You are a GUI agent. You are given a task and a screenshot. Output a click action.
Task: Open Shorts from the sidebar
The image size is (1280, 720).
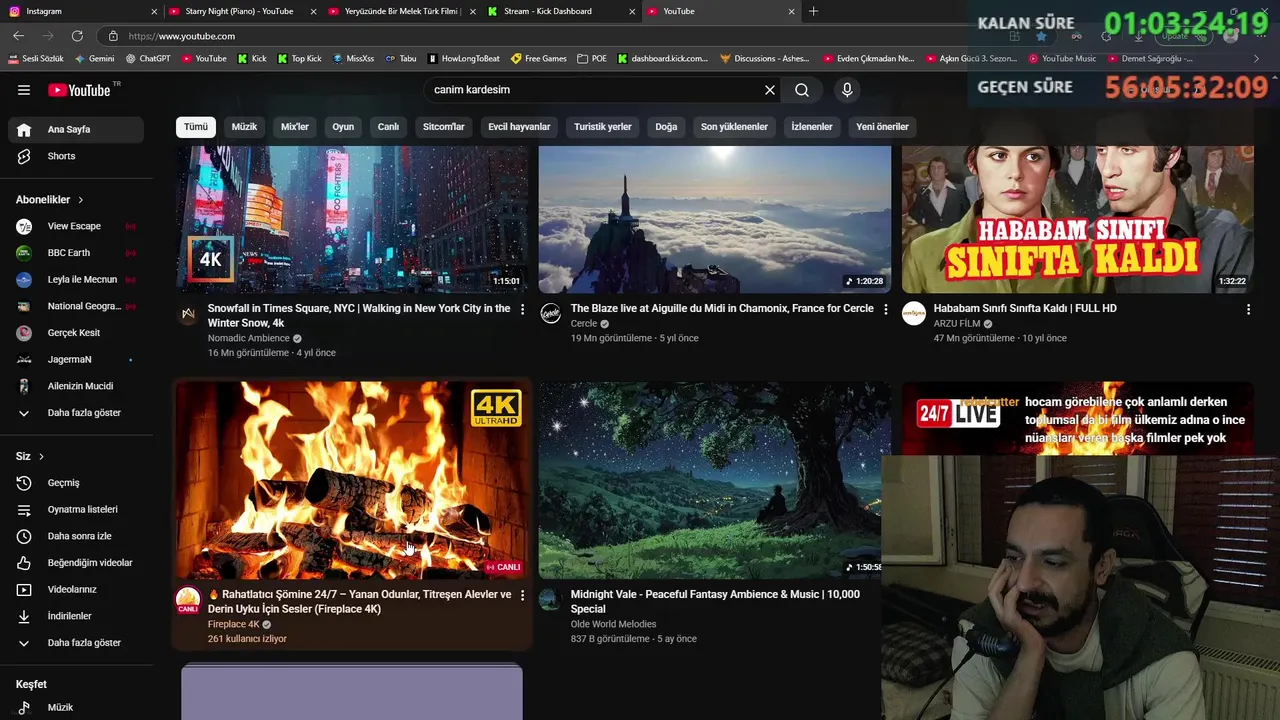click(x=76, y=156)
